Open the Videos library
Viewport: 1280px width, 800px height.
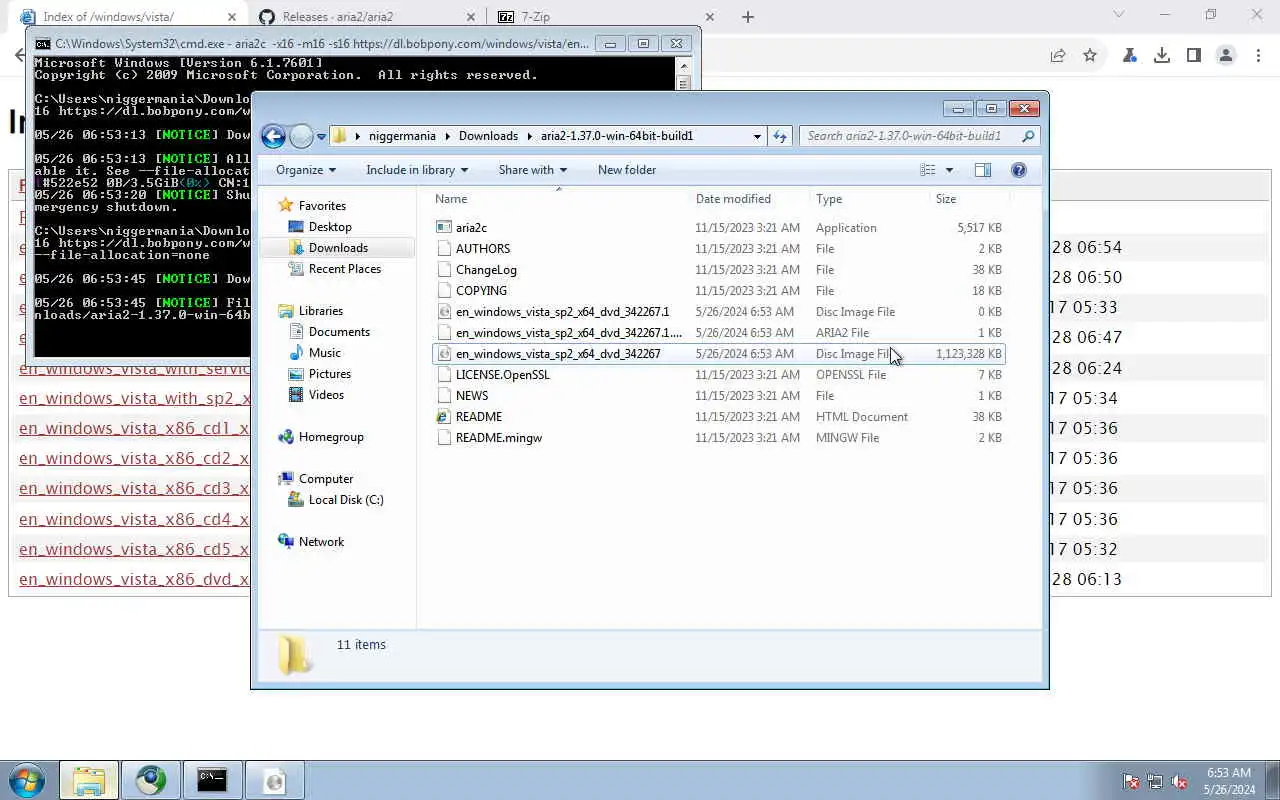click(326, 395)
